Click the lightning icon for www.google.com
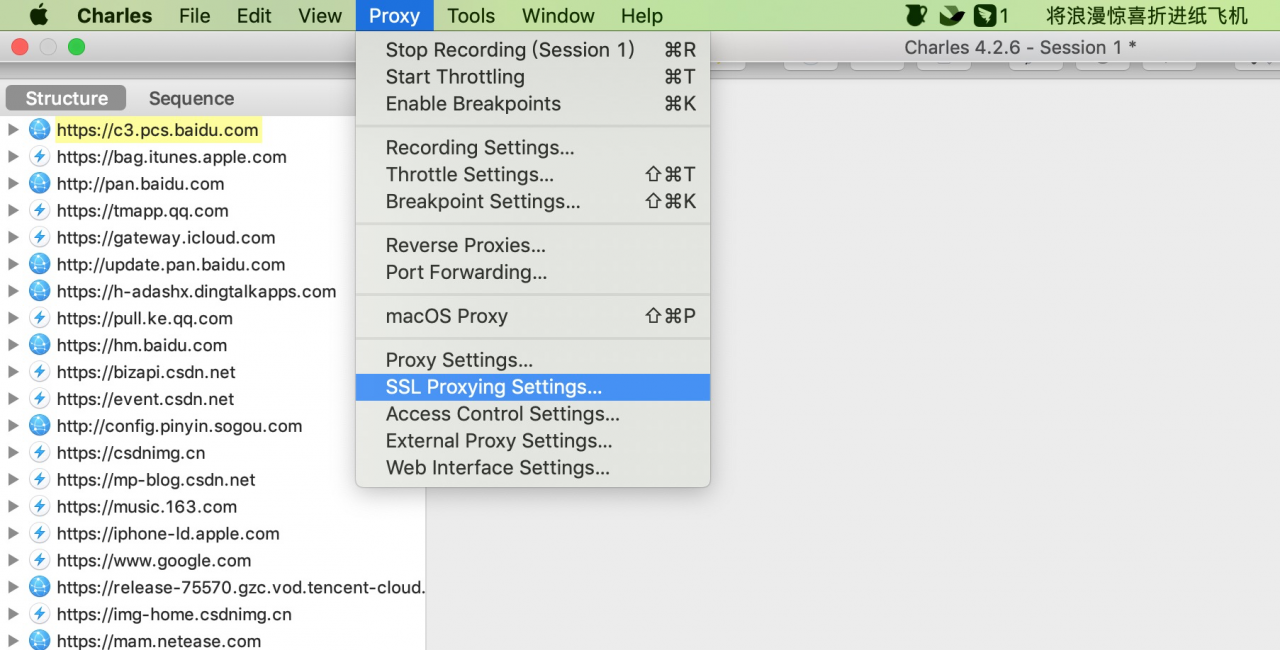This screenshot has height=650, width=1280. point(39,560)
